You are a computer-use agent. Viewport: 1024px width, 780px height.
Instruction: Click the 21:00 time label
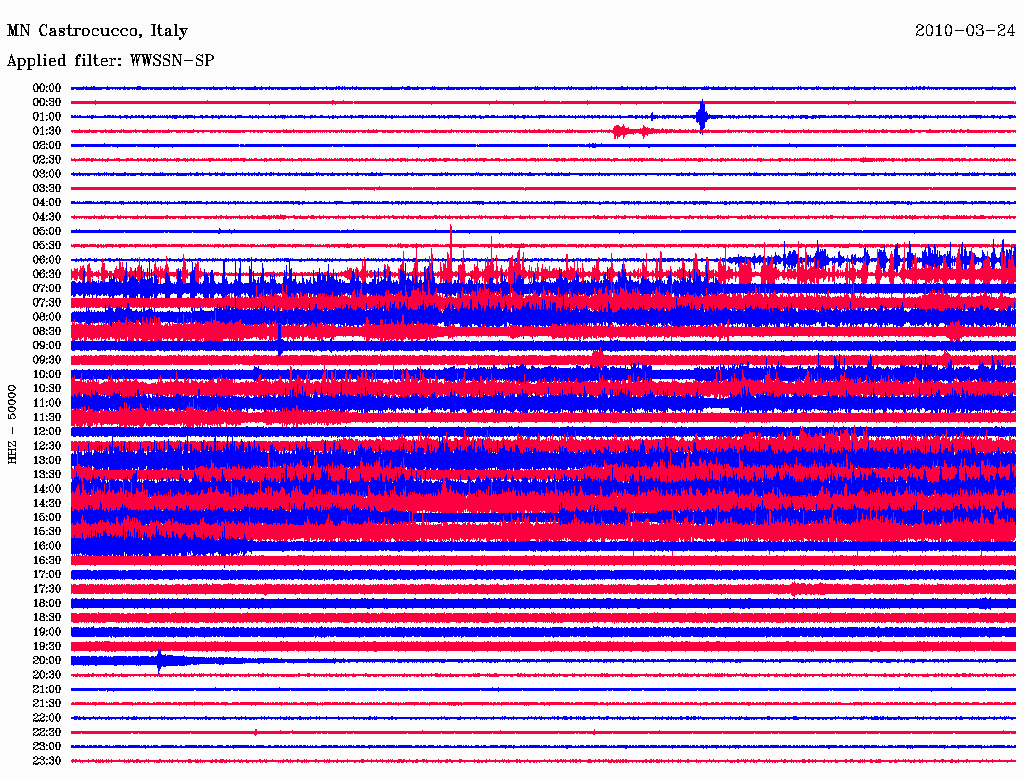(47, 690)
